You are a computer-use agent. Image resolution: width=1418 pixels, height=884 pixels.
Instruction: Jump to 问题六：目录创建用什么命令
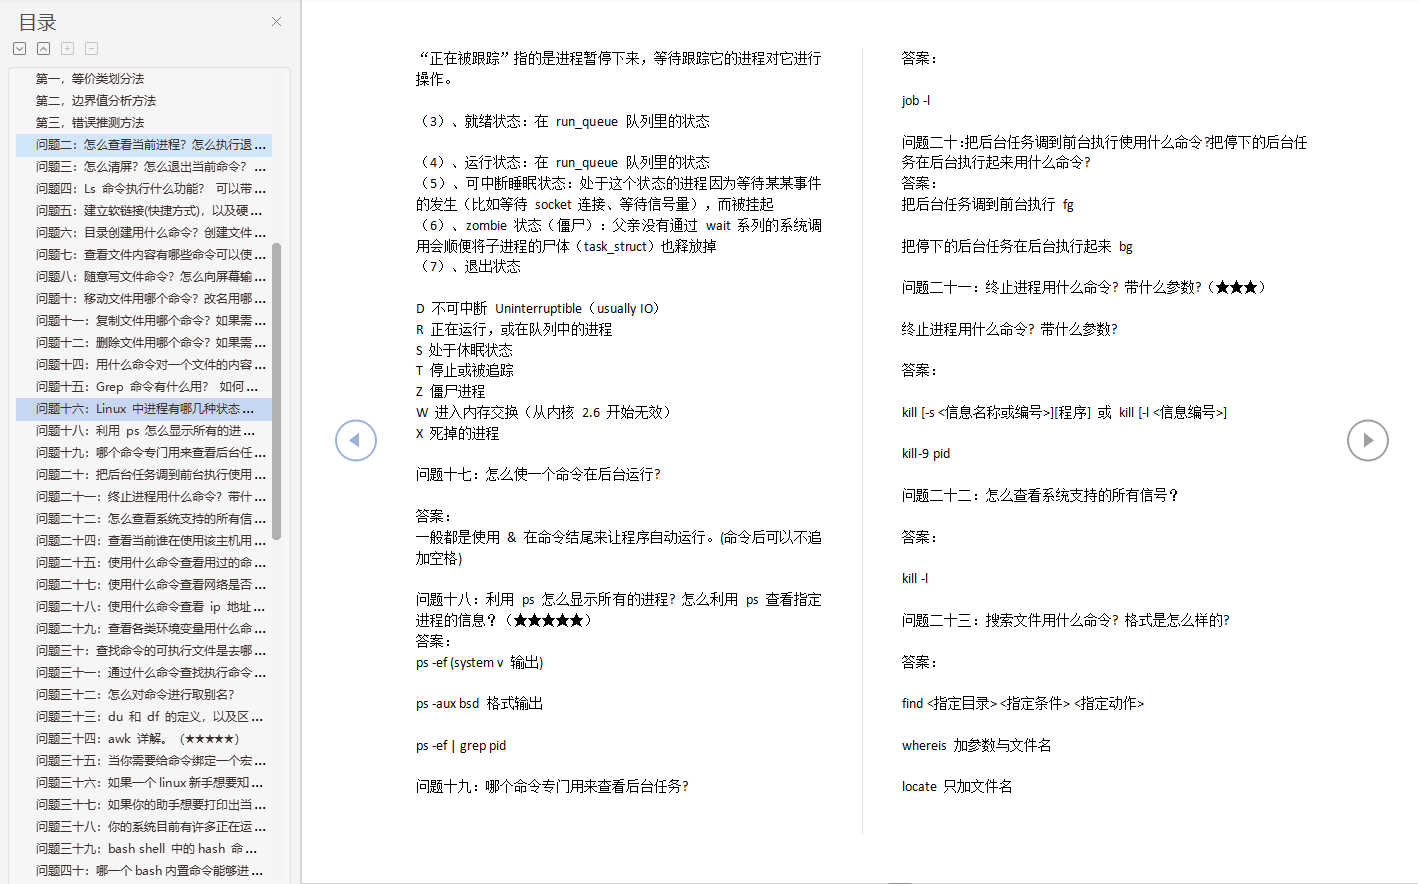[144, 233]
